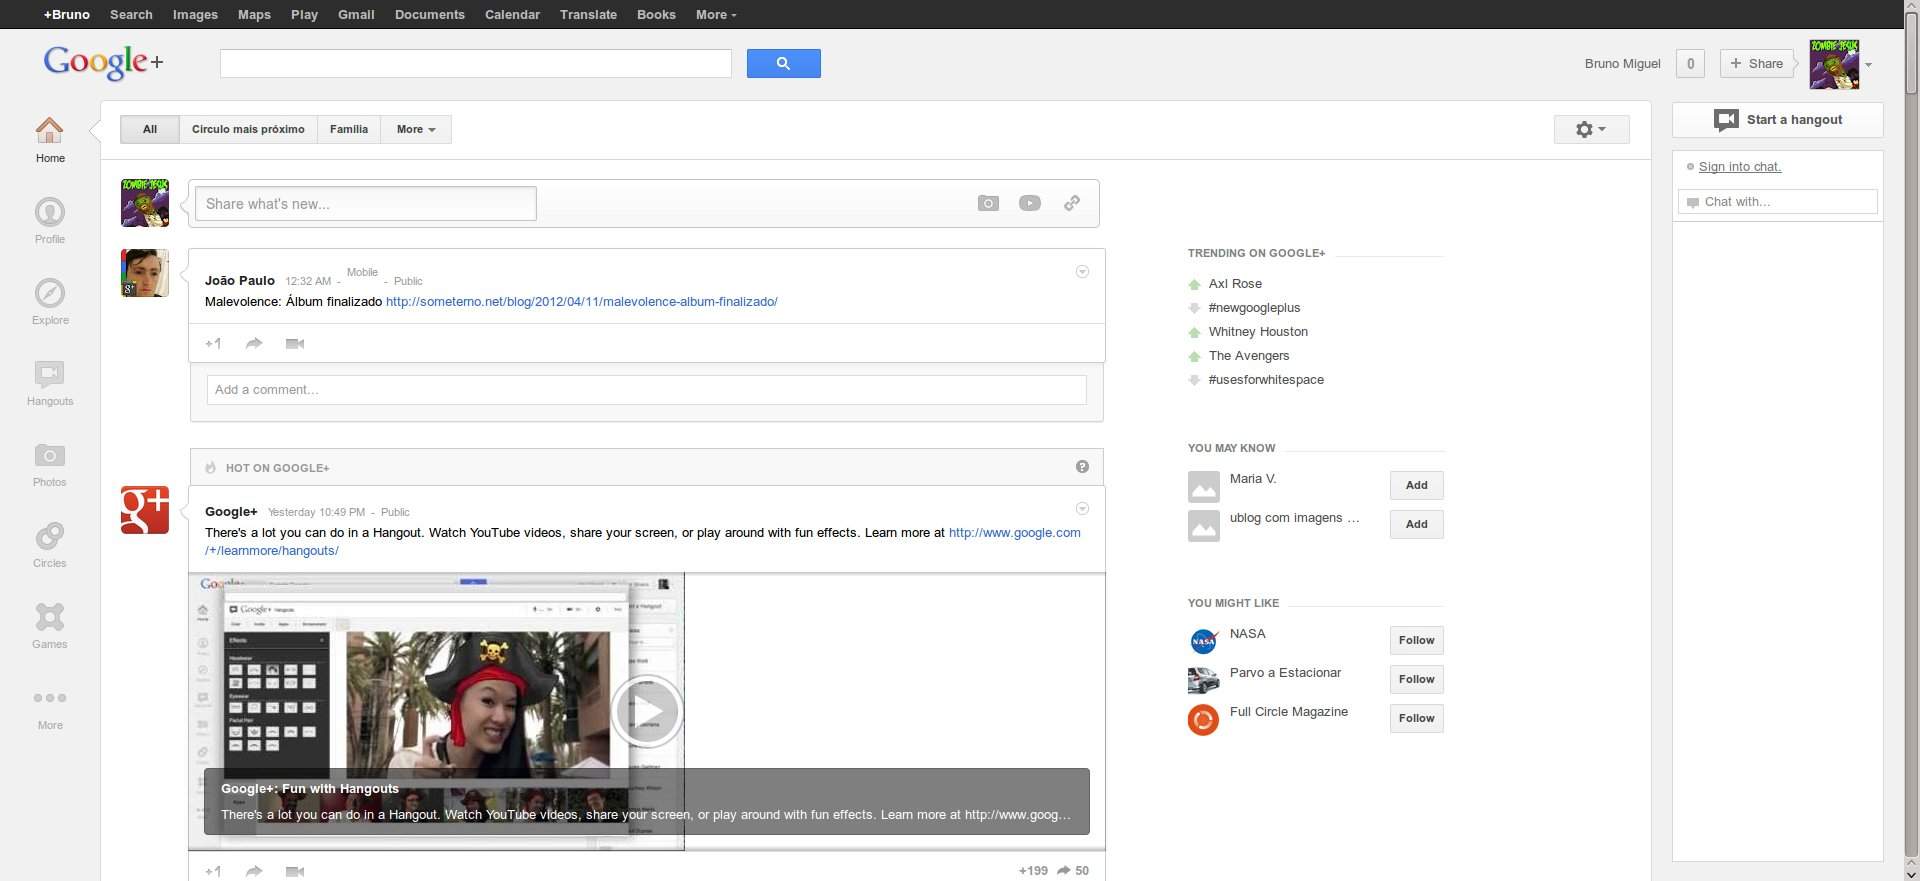Click the Google+ logo
Screen dimensions: 1920x881
103,63
